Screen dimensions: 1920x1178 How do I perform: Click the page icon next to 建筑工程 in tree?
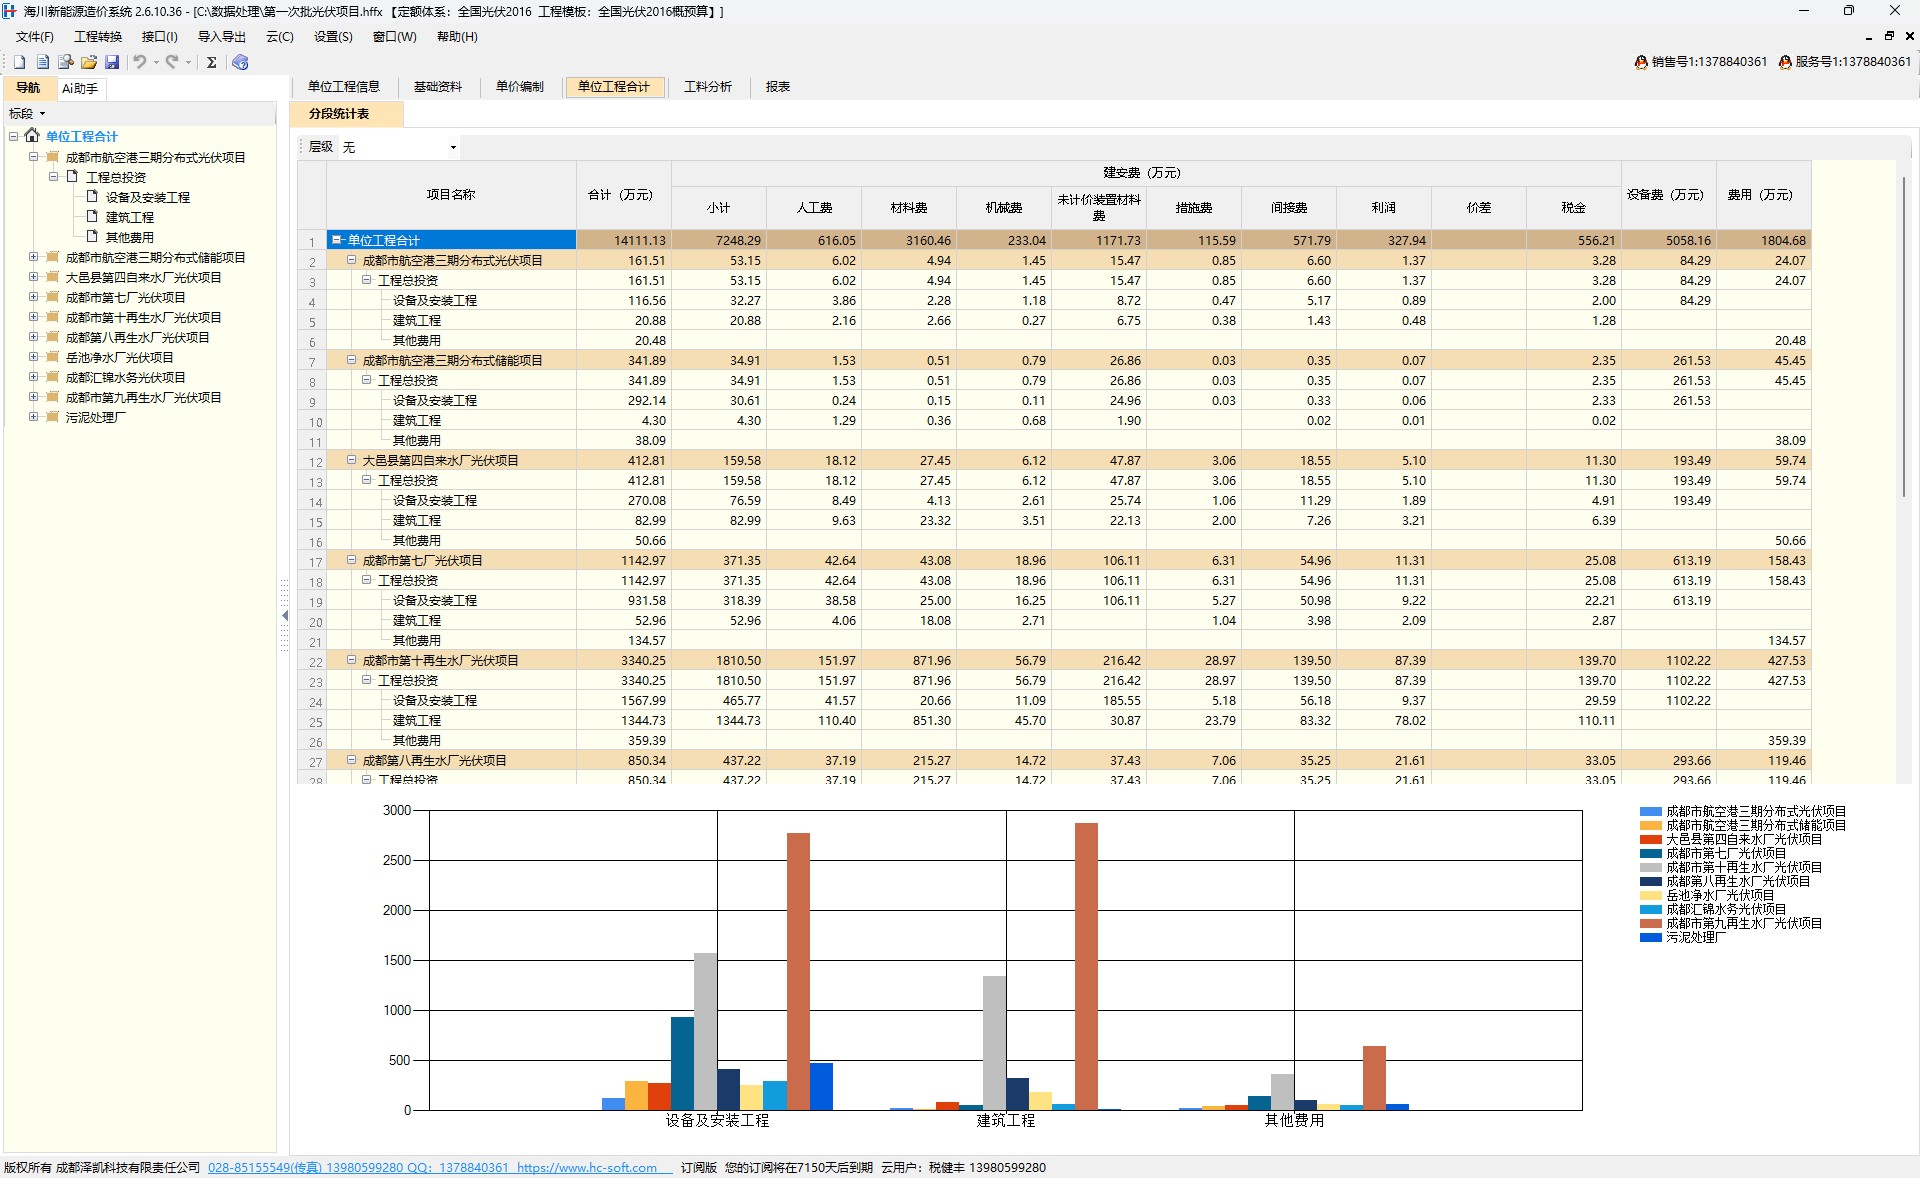point(92,217)
